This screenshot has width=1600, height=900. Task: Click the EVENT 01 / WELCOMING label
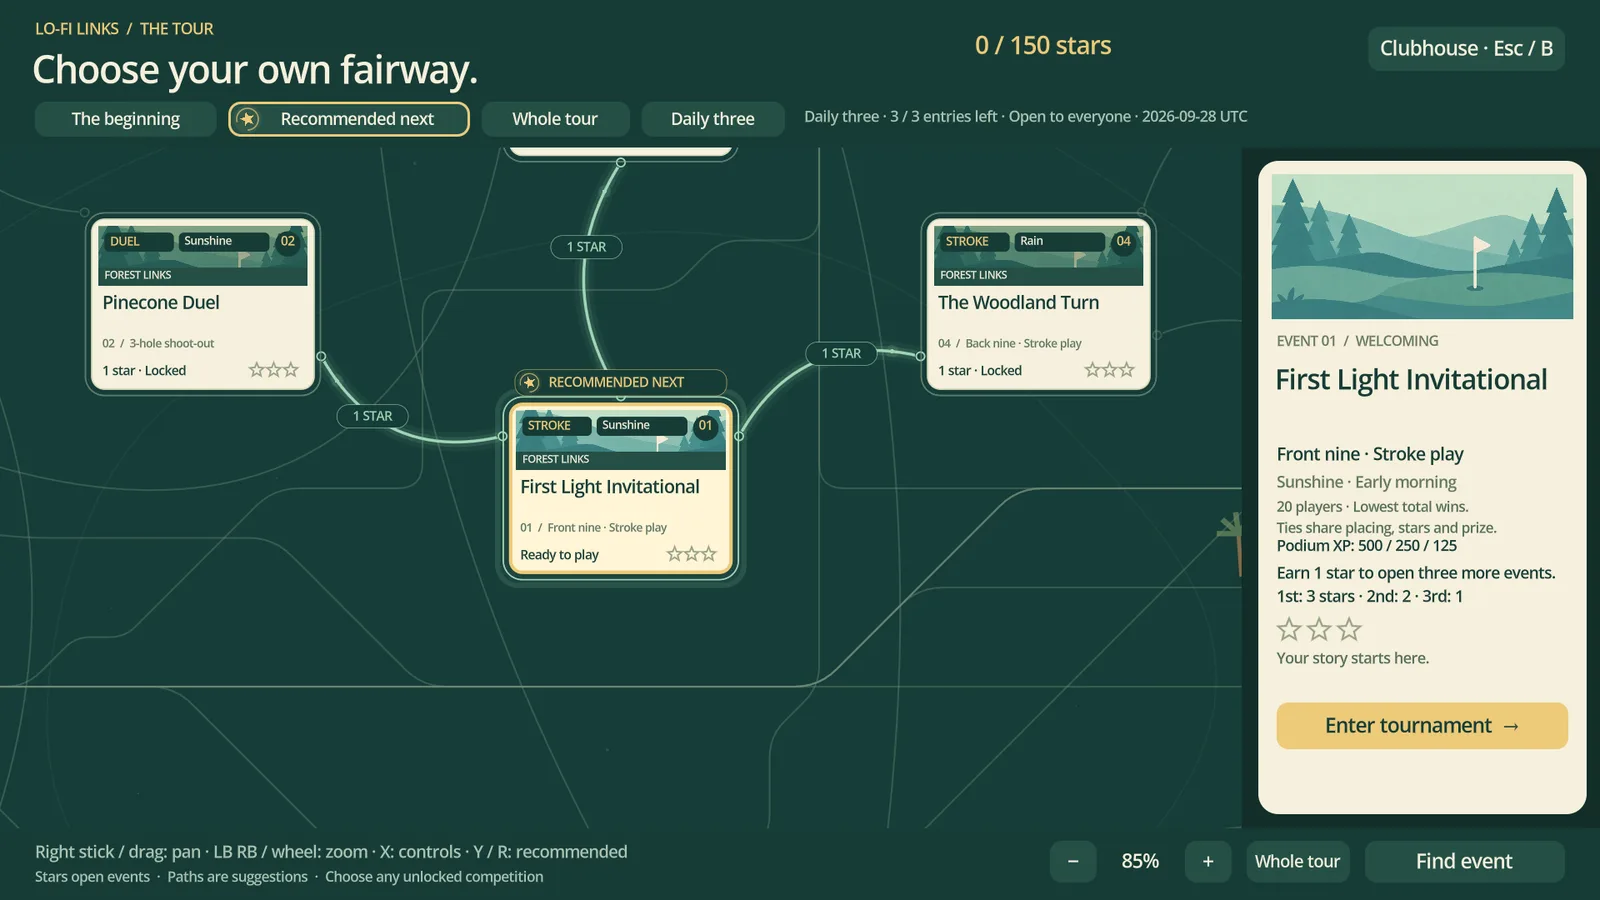click(x=1357, y=341)
